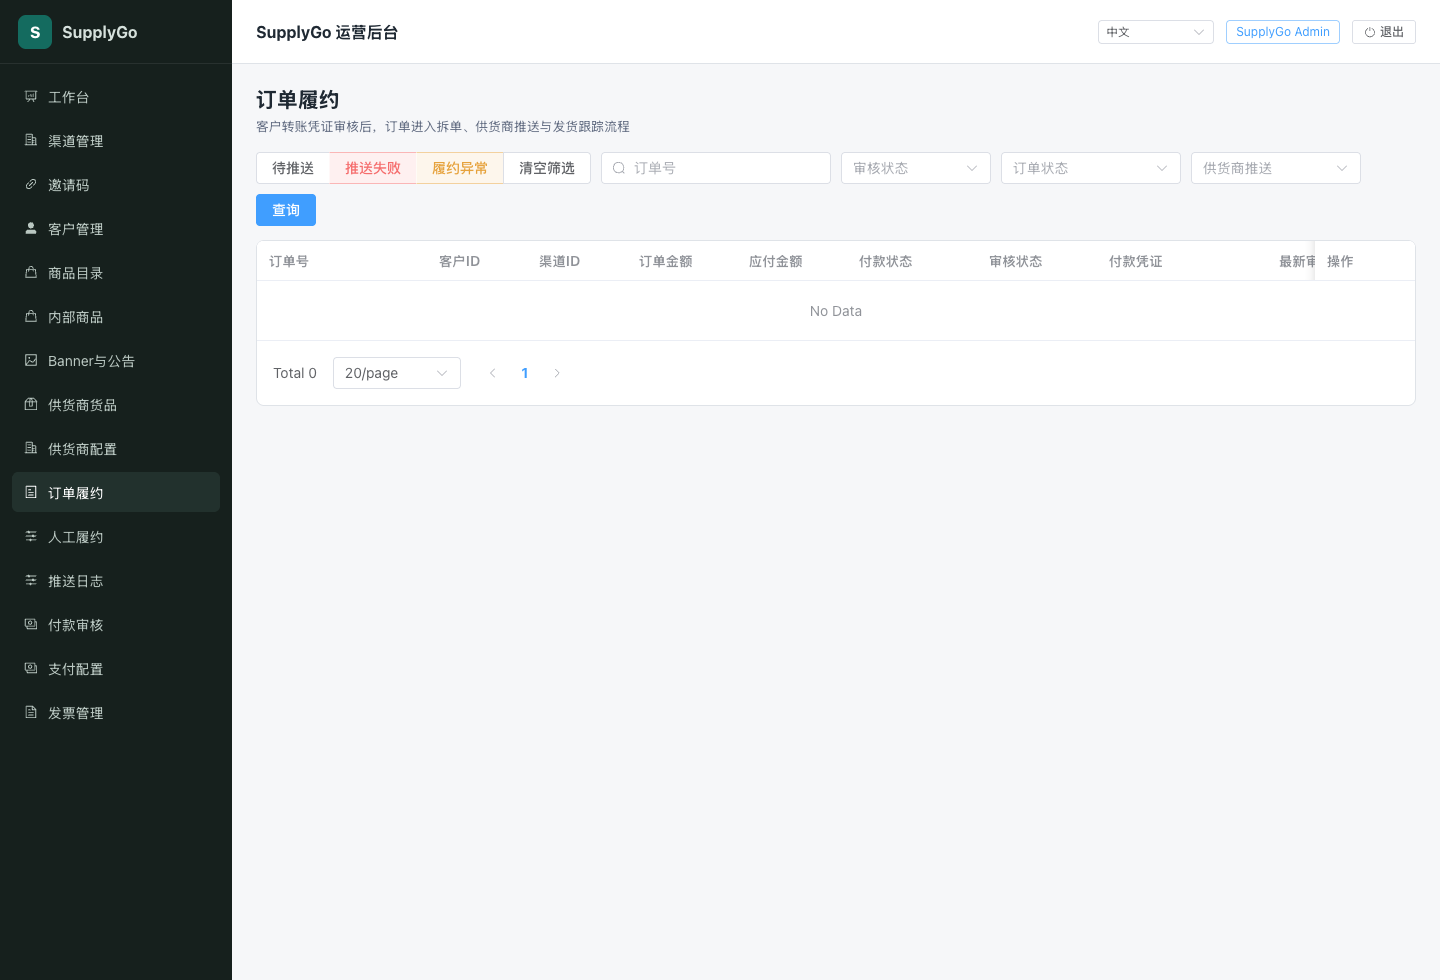
Task: Click the 供货商配置 building icon
Action: coord(31,448)
